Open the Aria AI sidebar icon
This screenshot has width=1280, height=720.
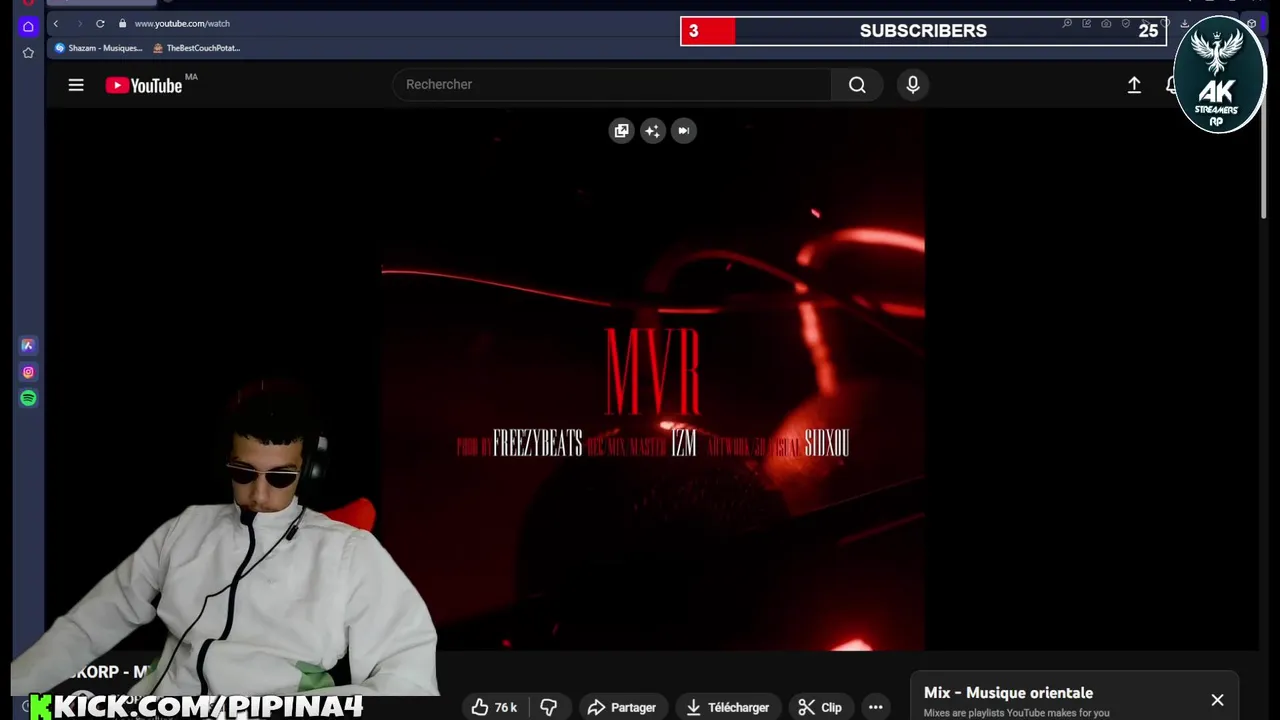(28, 345)
